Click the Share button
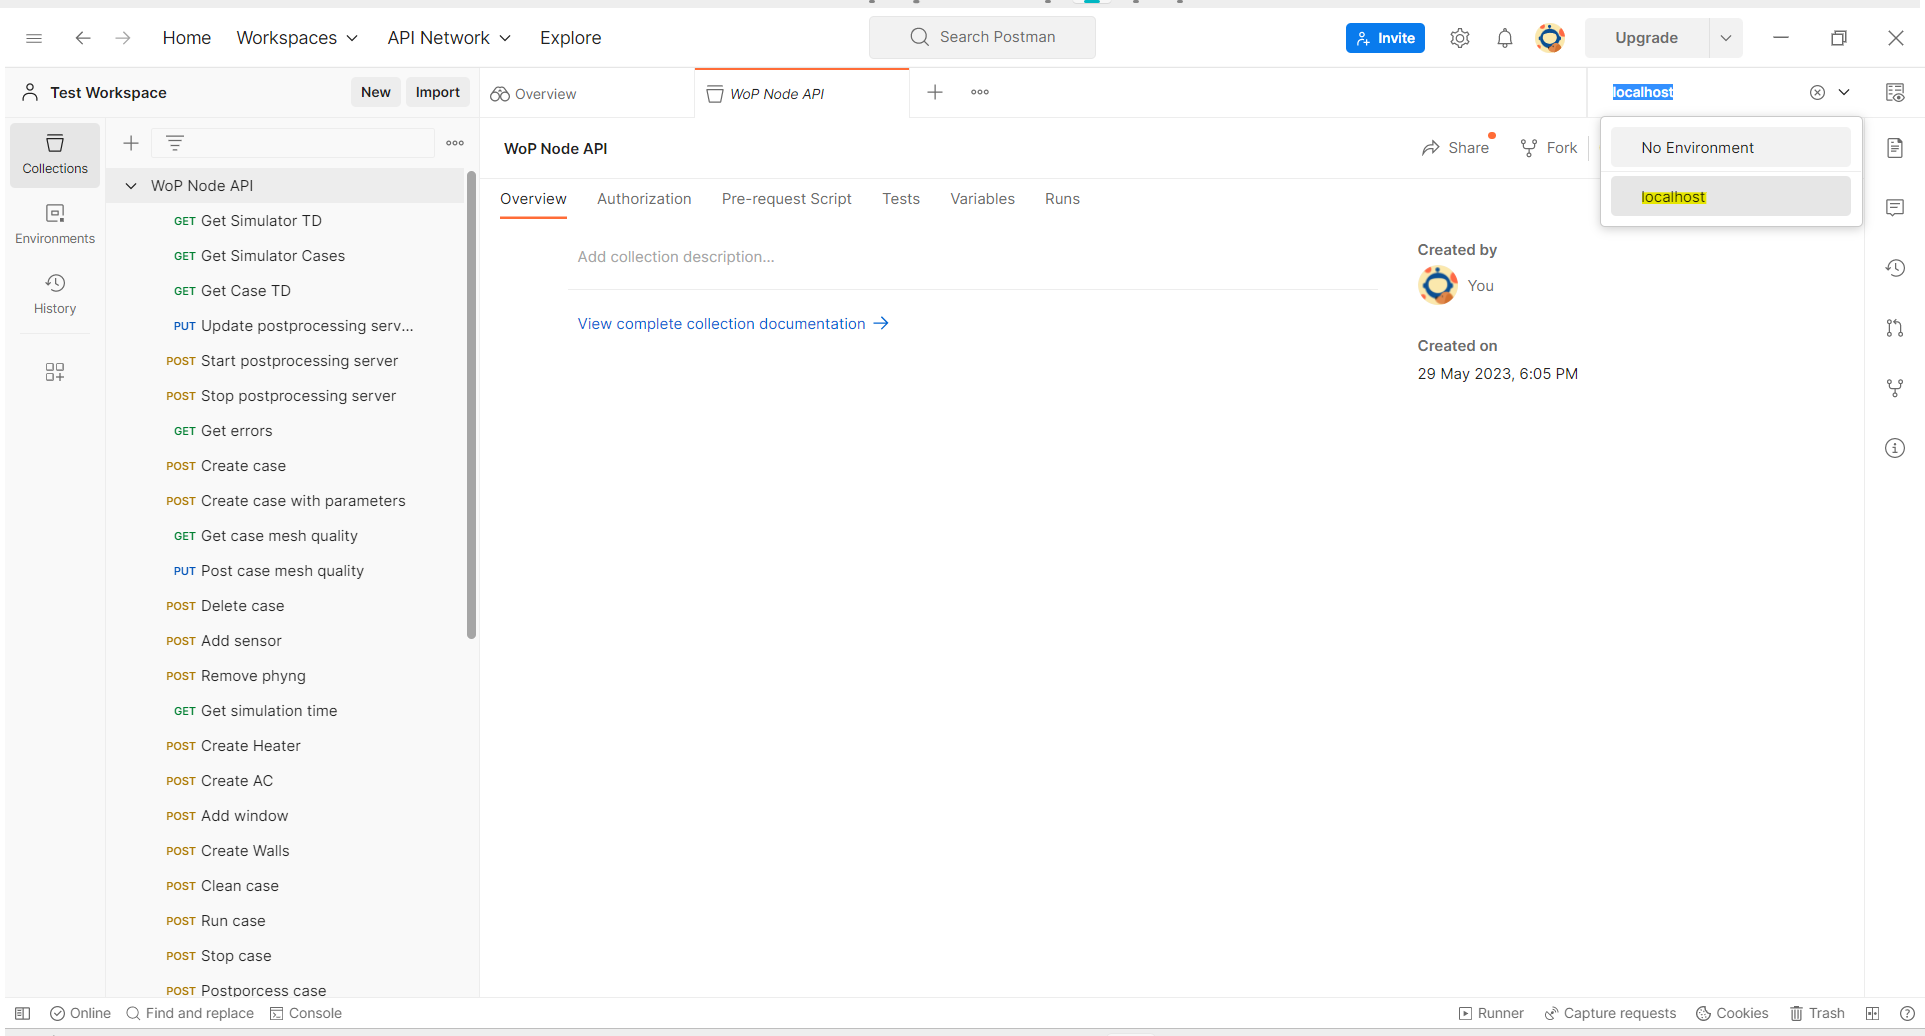 pyautogui.click(x=1455, y=148)
